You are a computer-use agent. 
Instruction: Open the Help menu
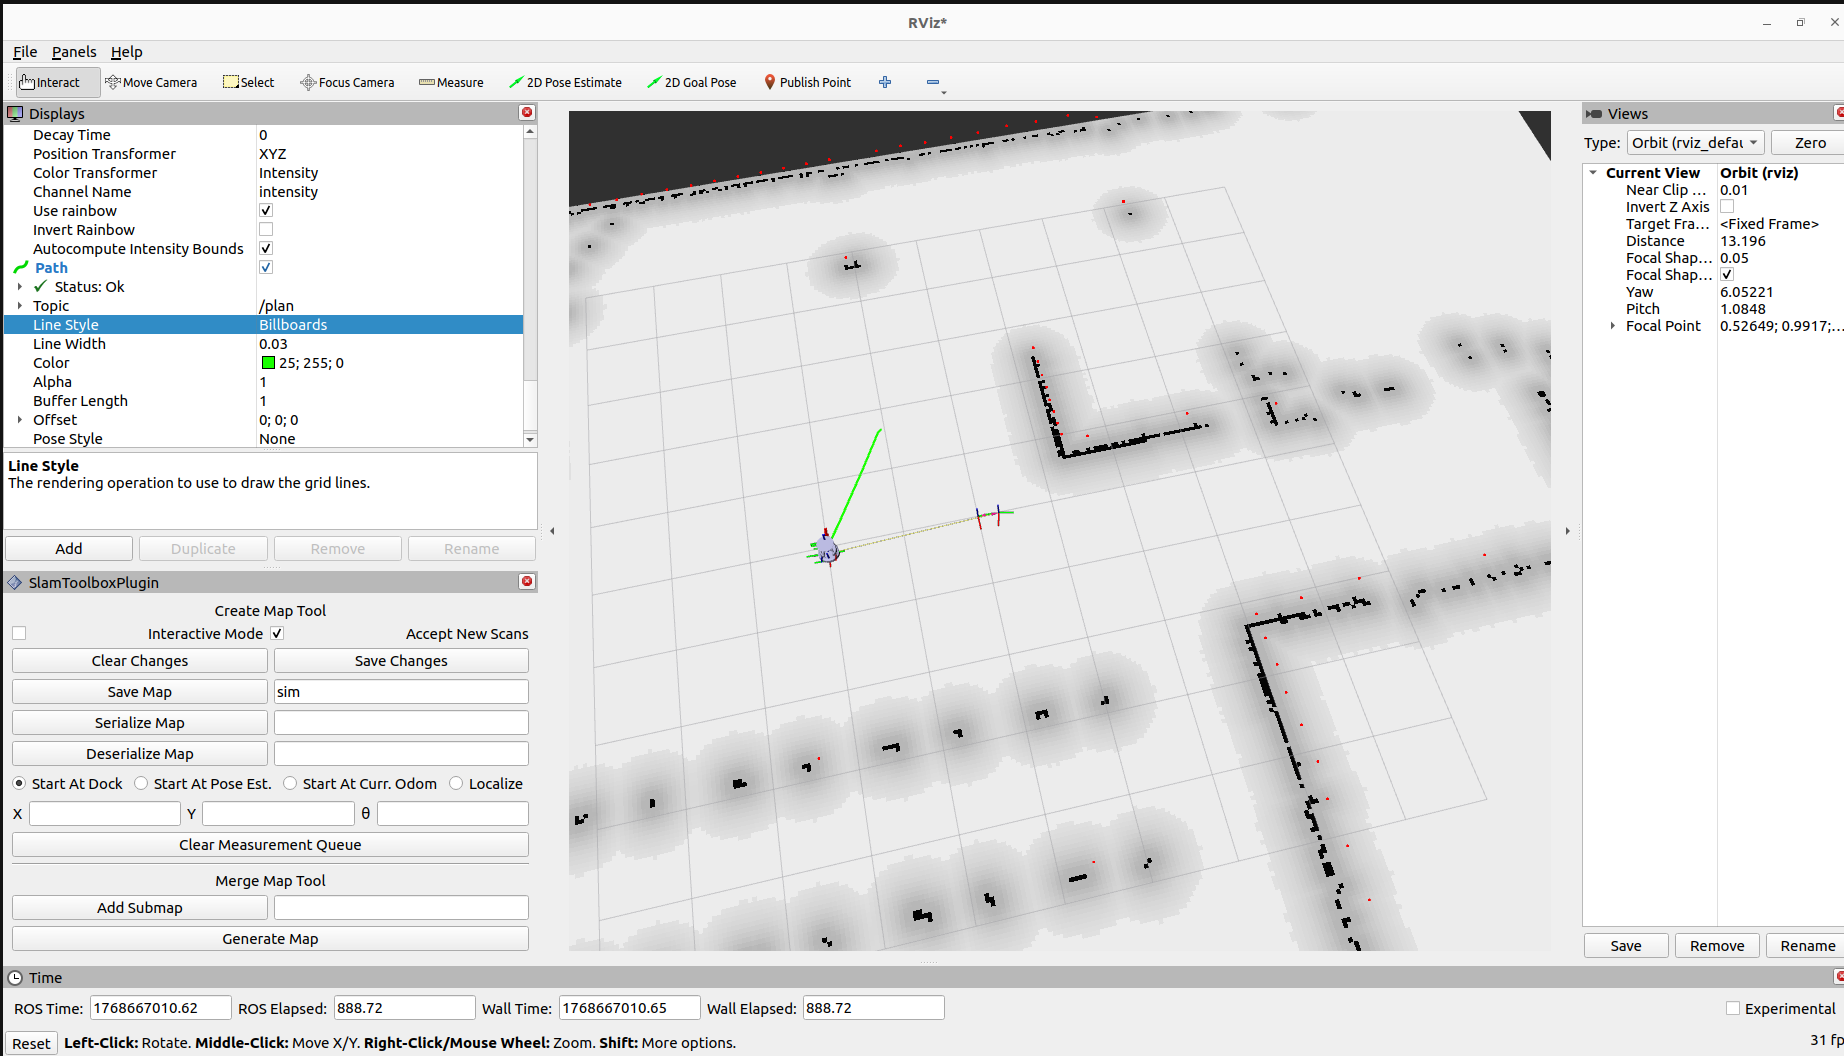pos(126,52)
